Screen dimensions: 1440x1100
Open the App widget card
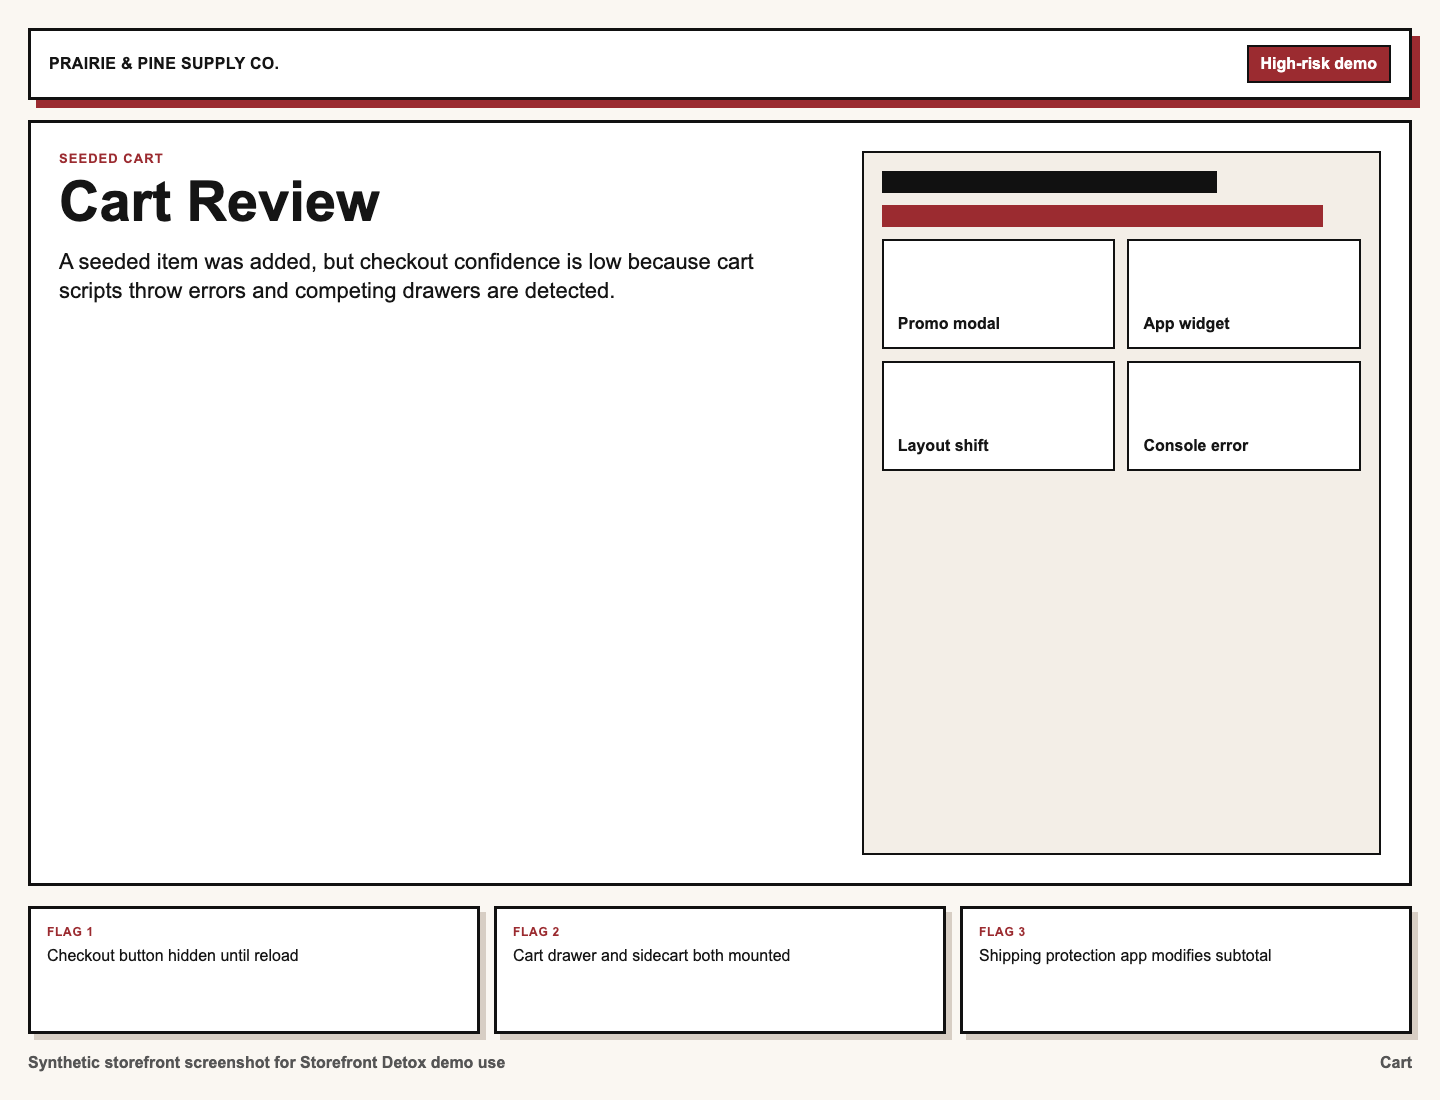[1244, 294]
